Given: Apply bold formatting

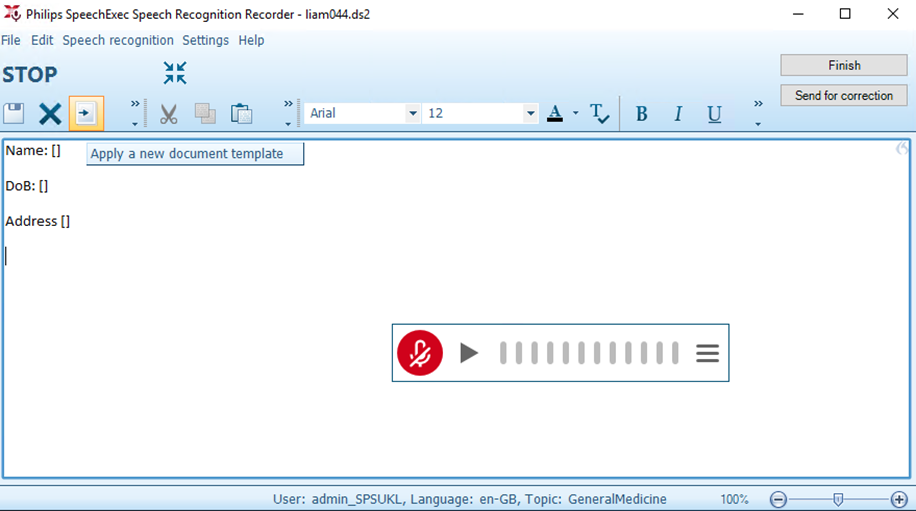Looking at the screenshot, I should point(641,113).
